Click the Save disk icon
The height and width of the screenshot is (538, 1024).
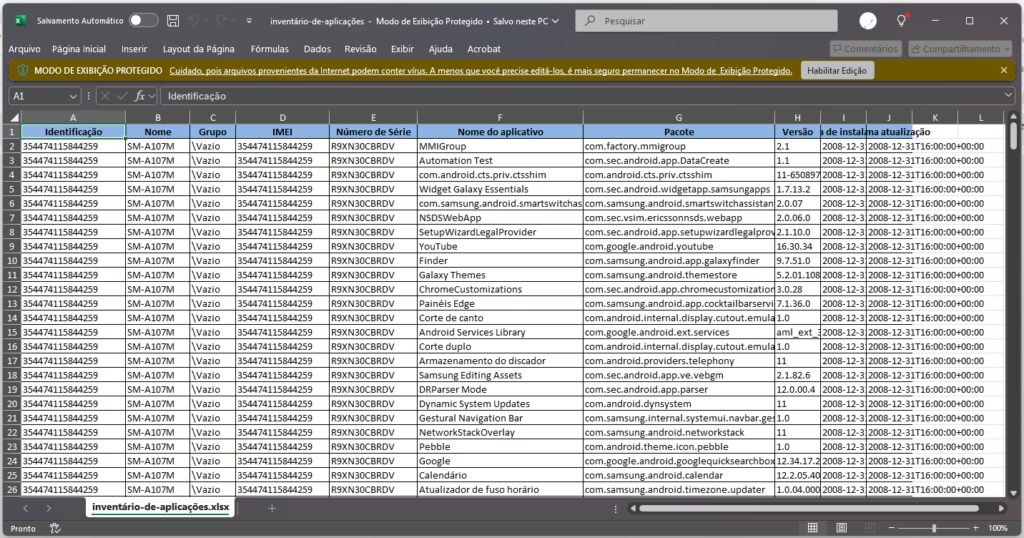[173, 21]
